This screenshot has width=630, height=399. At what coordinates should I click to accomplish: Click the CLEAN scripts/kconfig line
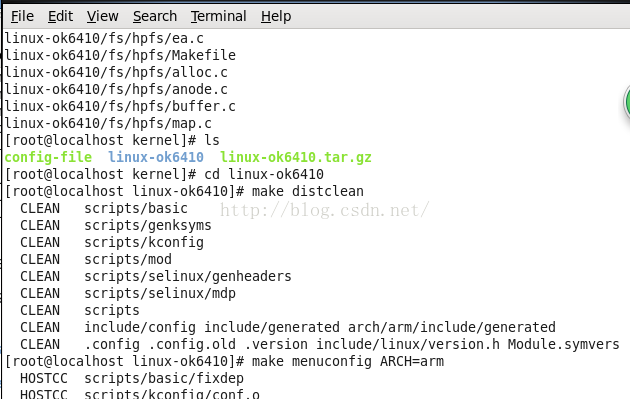[x=112, y=242]
